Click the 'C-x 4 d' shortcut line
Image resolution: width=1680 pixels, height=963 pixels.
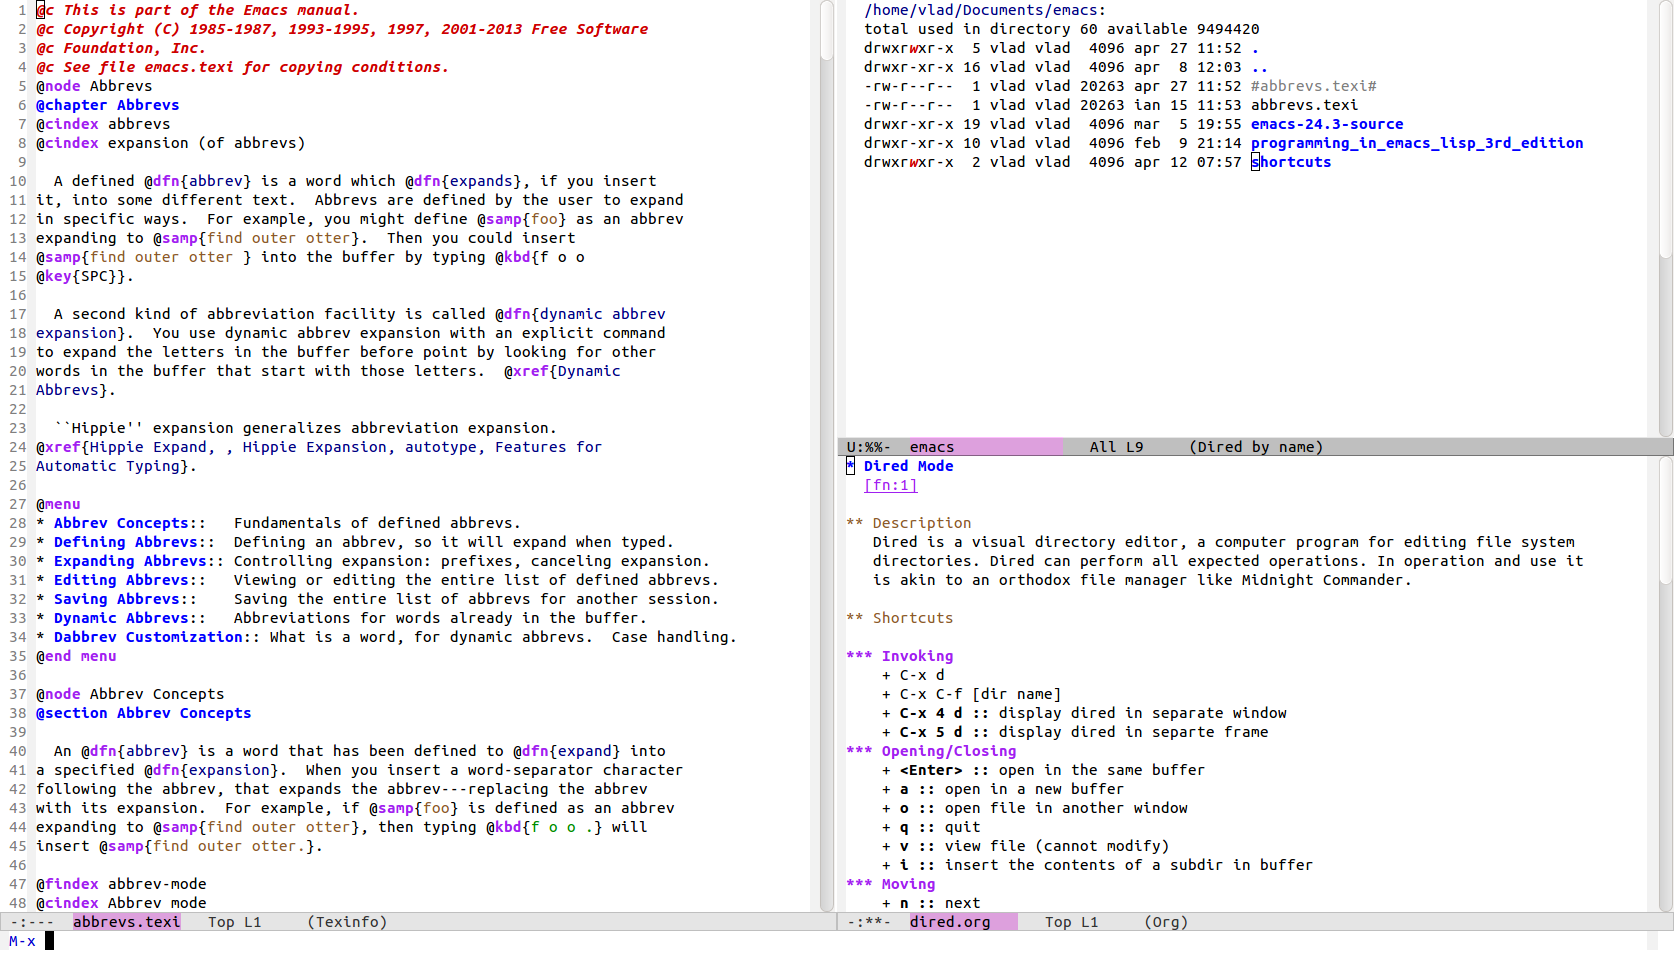click(1084, 713)
